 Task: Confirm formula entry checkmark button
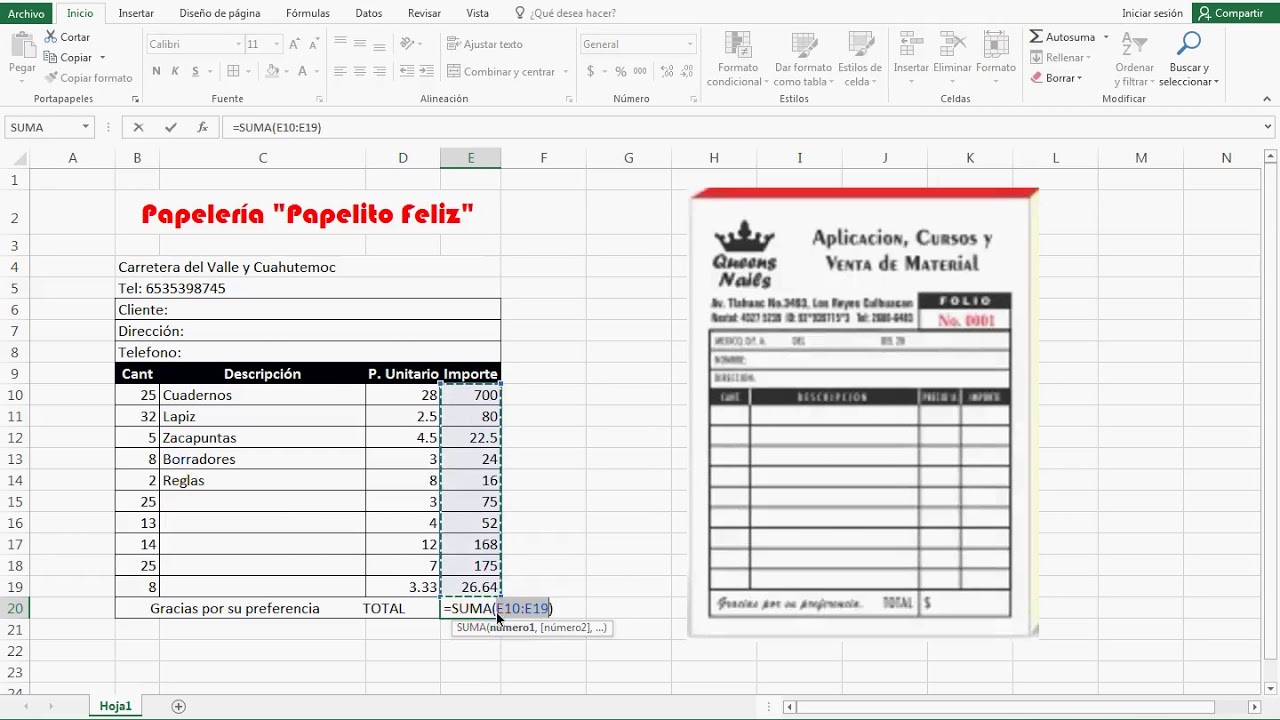click(x=171, y=127)
